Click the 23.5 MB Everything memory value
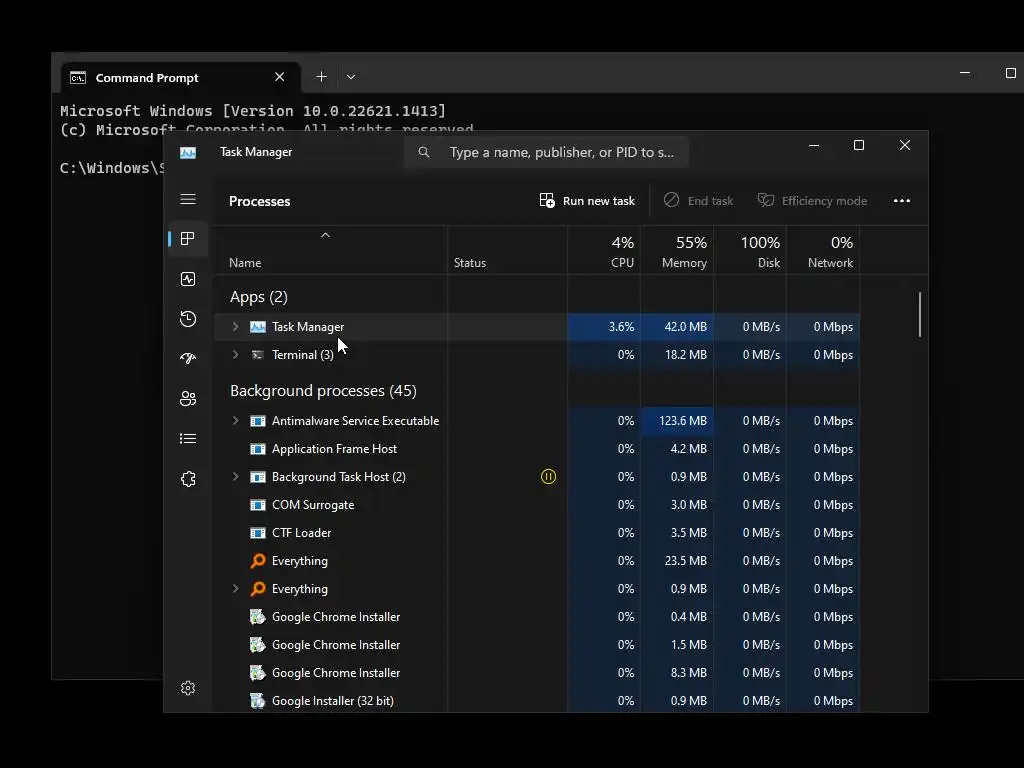Image resolution: width=1024 pixels, height=768 pixels. click(x=686, y=561)
